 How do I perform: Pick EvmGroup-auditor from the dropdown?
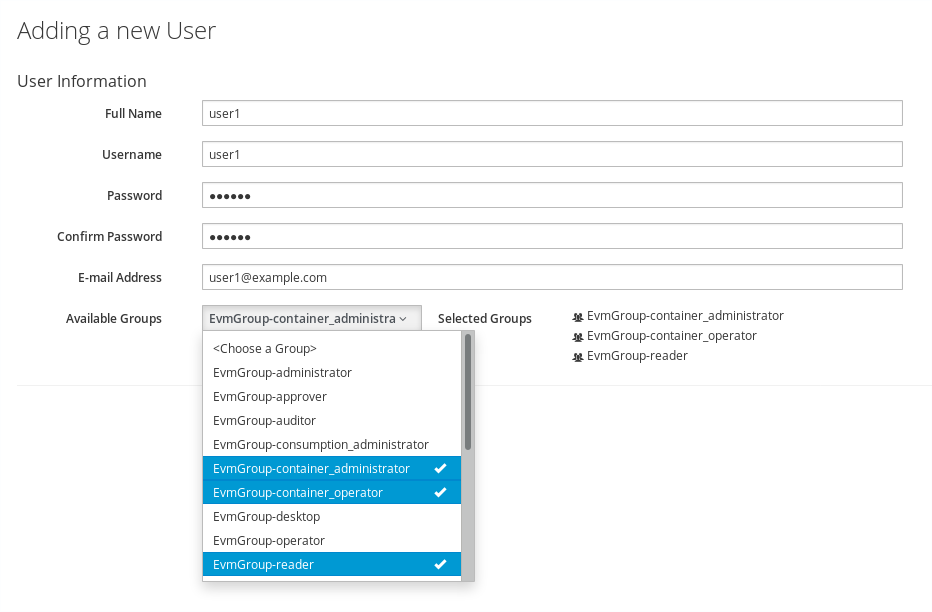click(264, 421)
